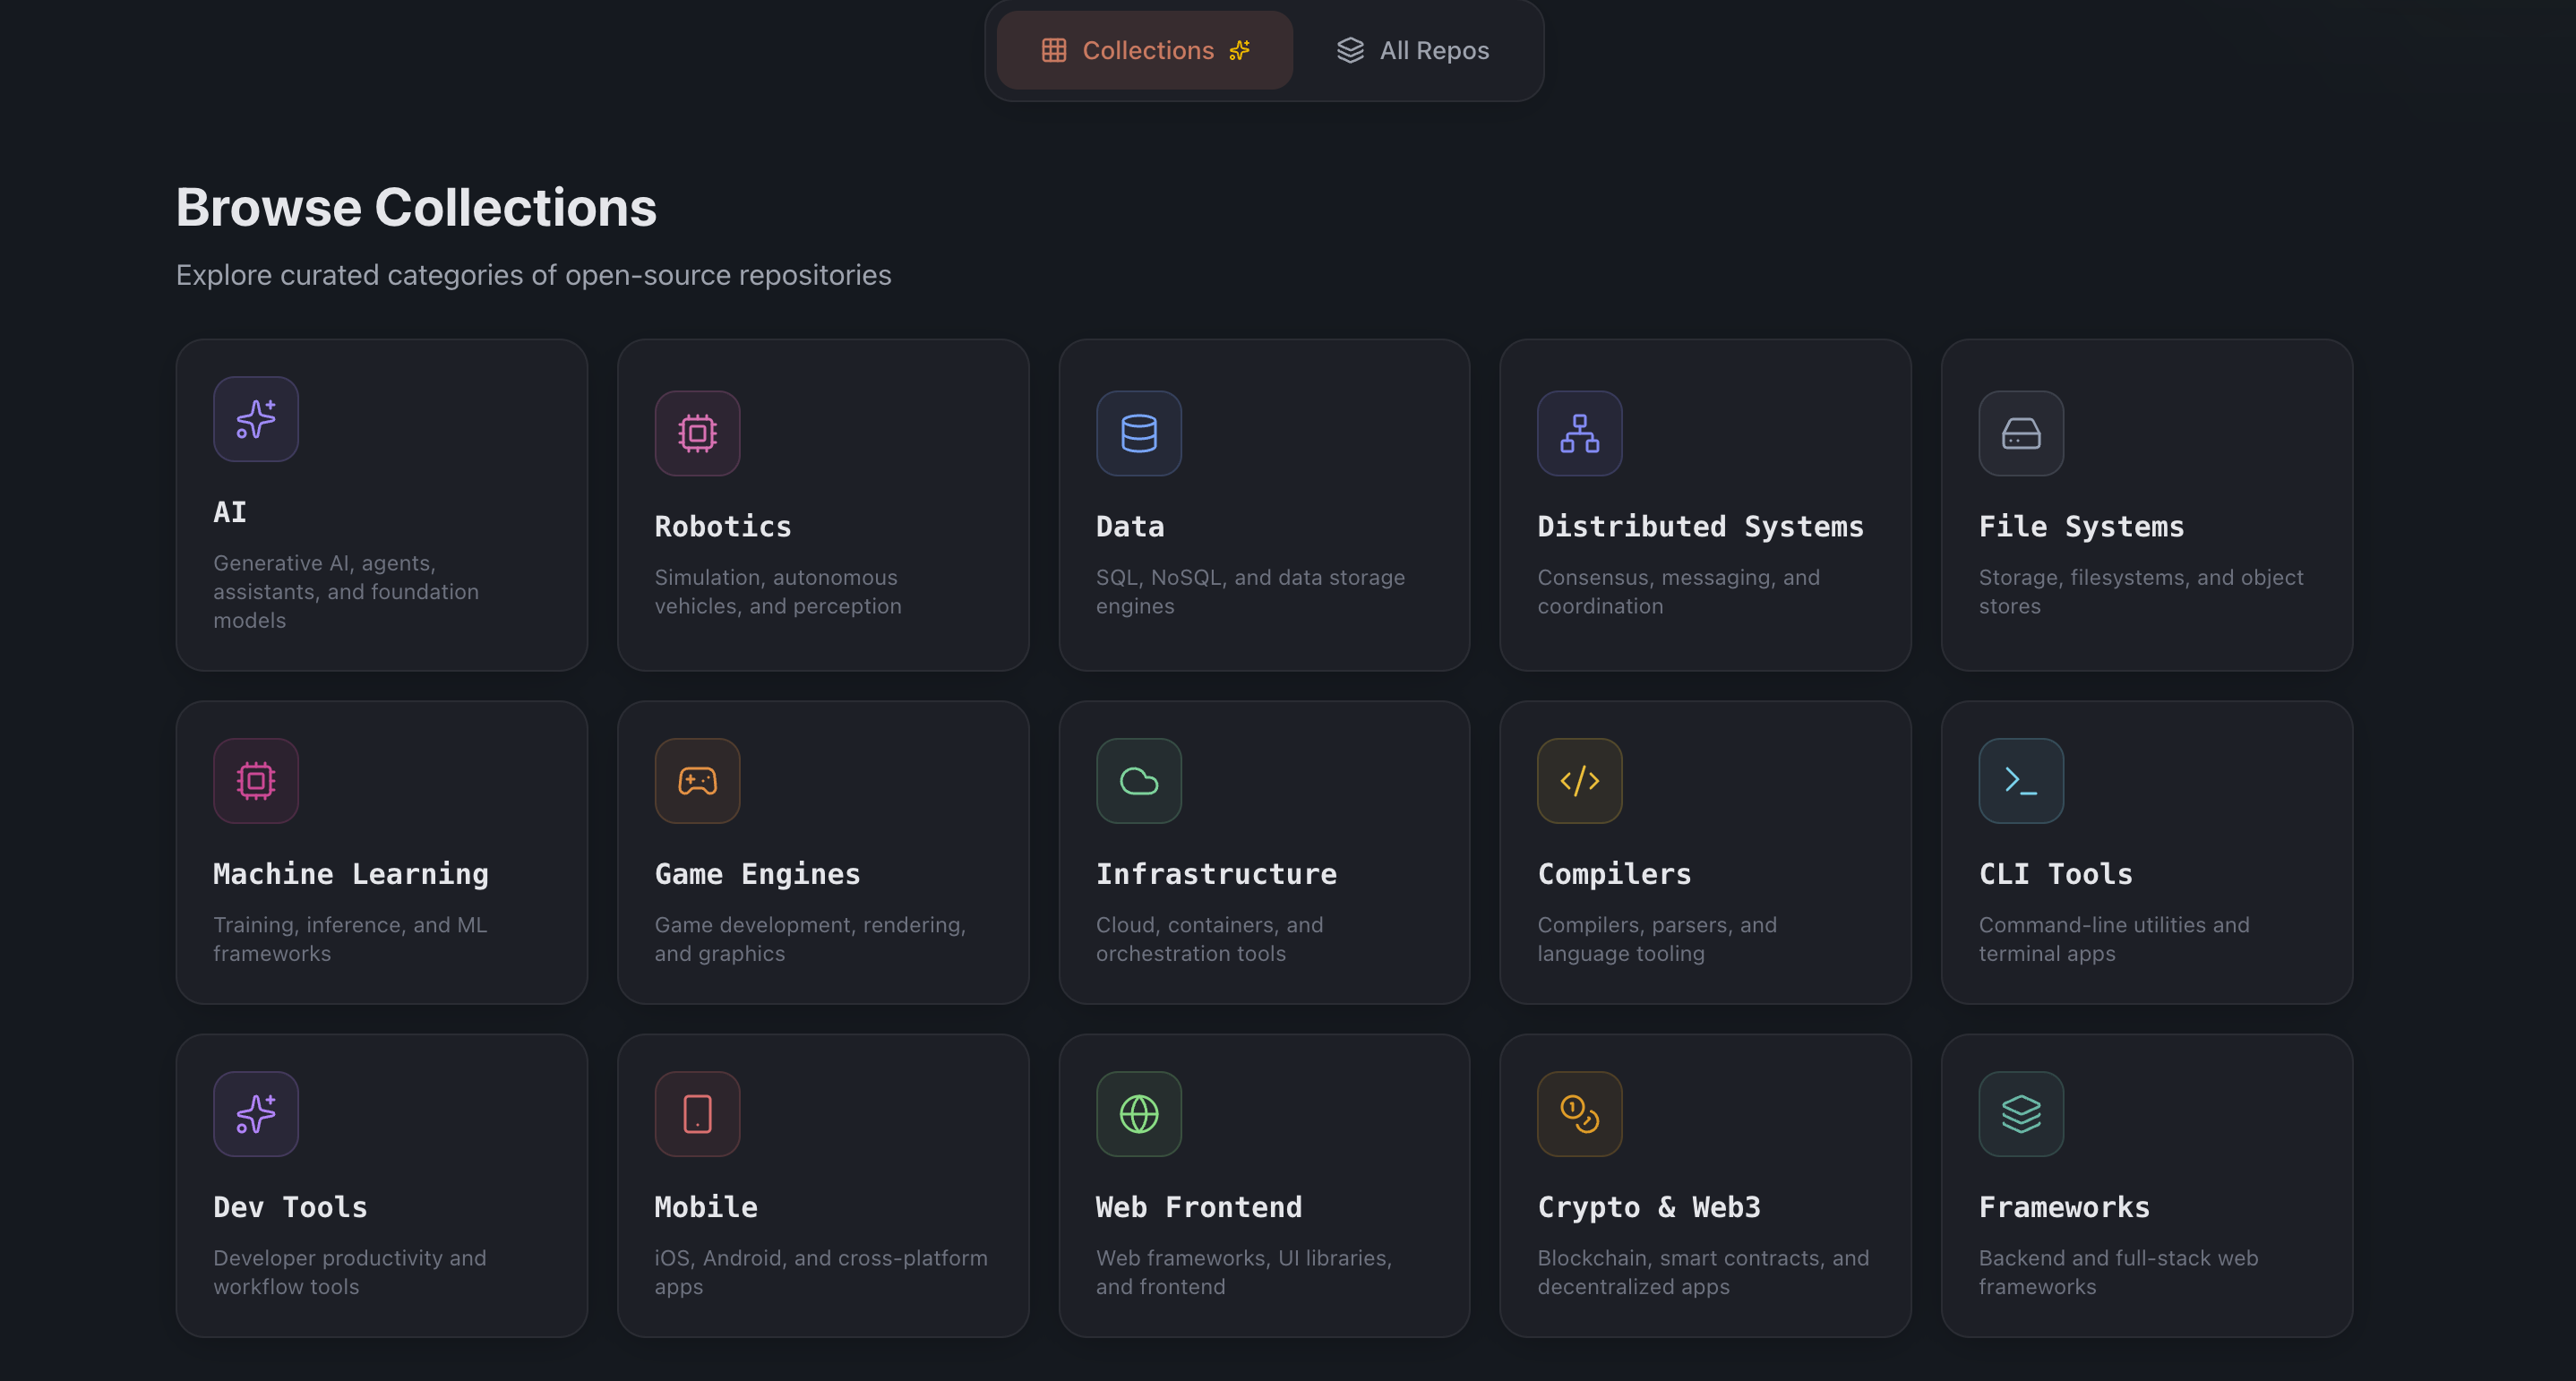
Task: Select the File Systems storage icon
Action: tap(2020, 432)
